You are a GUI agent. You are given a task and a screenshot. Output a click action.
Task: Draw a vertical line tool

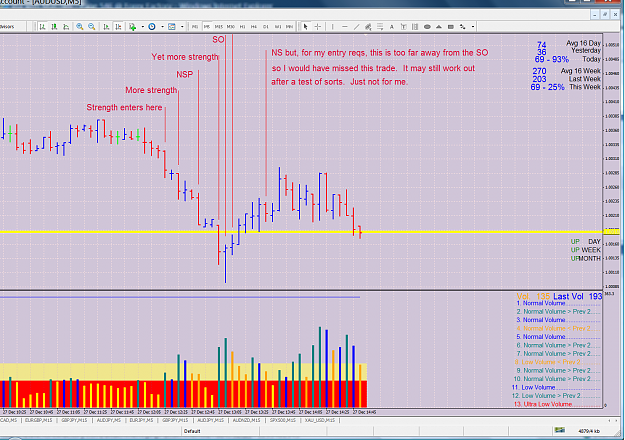[x=332, y=27]
